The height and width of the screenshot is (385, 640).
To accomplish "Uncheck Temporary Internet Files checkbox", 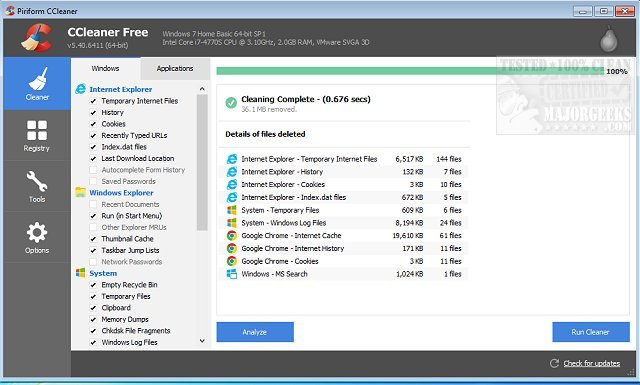I will click(93, 101).
